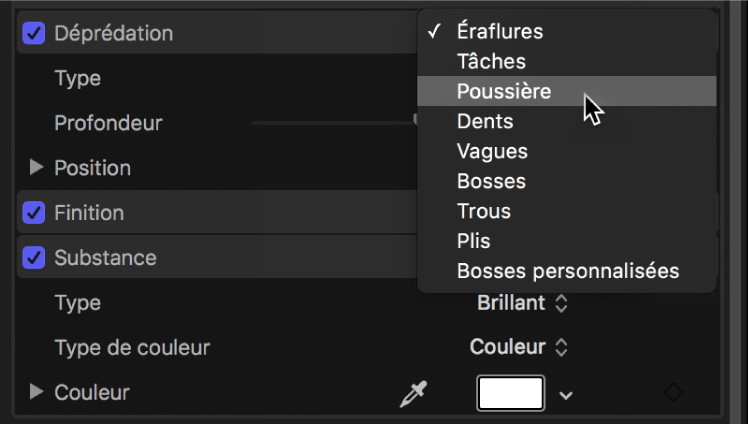748x425 pixels.
Task: Expand the Couleur disclosure triangle
Action: [37, 392]
